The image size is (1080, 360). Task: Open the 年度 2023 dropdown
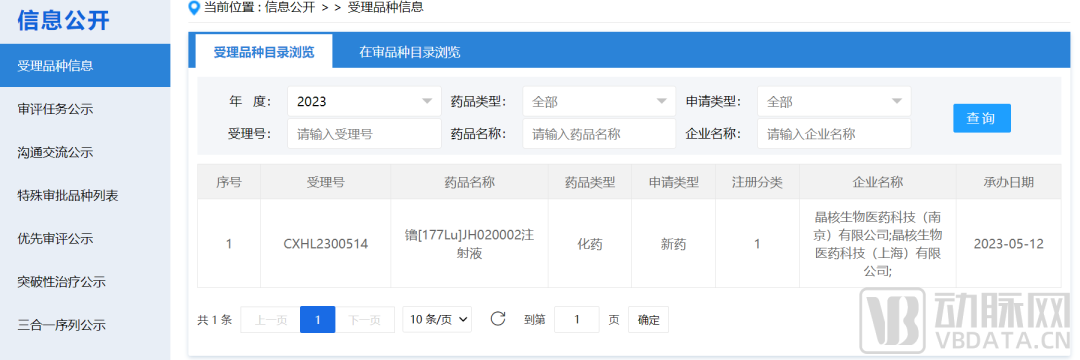point(364,101)
